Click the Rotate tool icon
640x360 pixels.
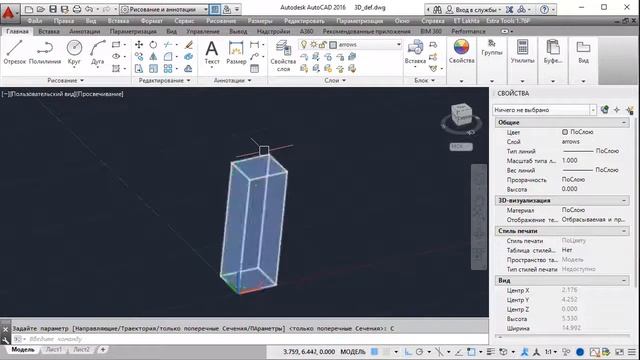153,44
